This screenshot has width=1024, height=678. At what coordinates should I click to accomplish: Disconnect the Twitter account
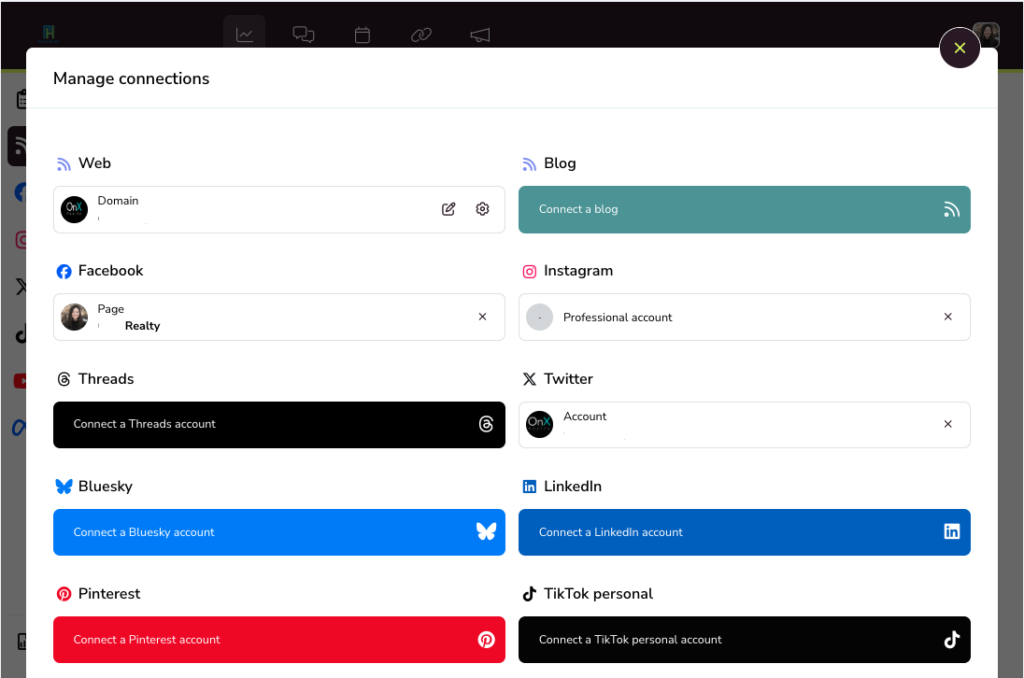point(948,425)
